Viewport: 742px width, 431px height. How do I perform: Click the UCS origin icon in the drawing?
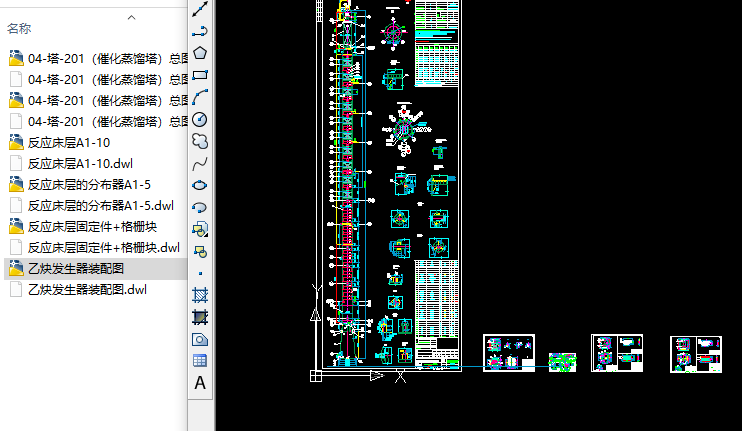316,376
